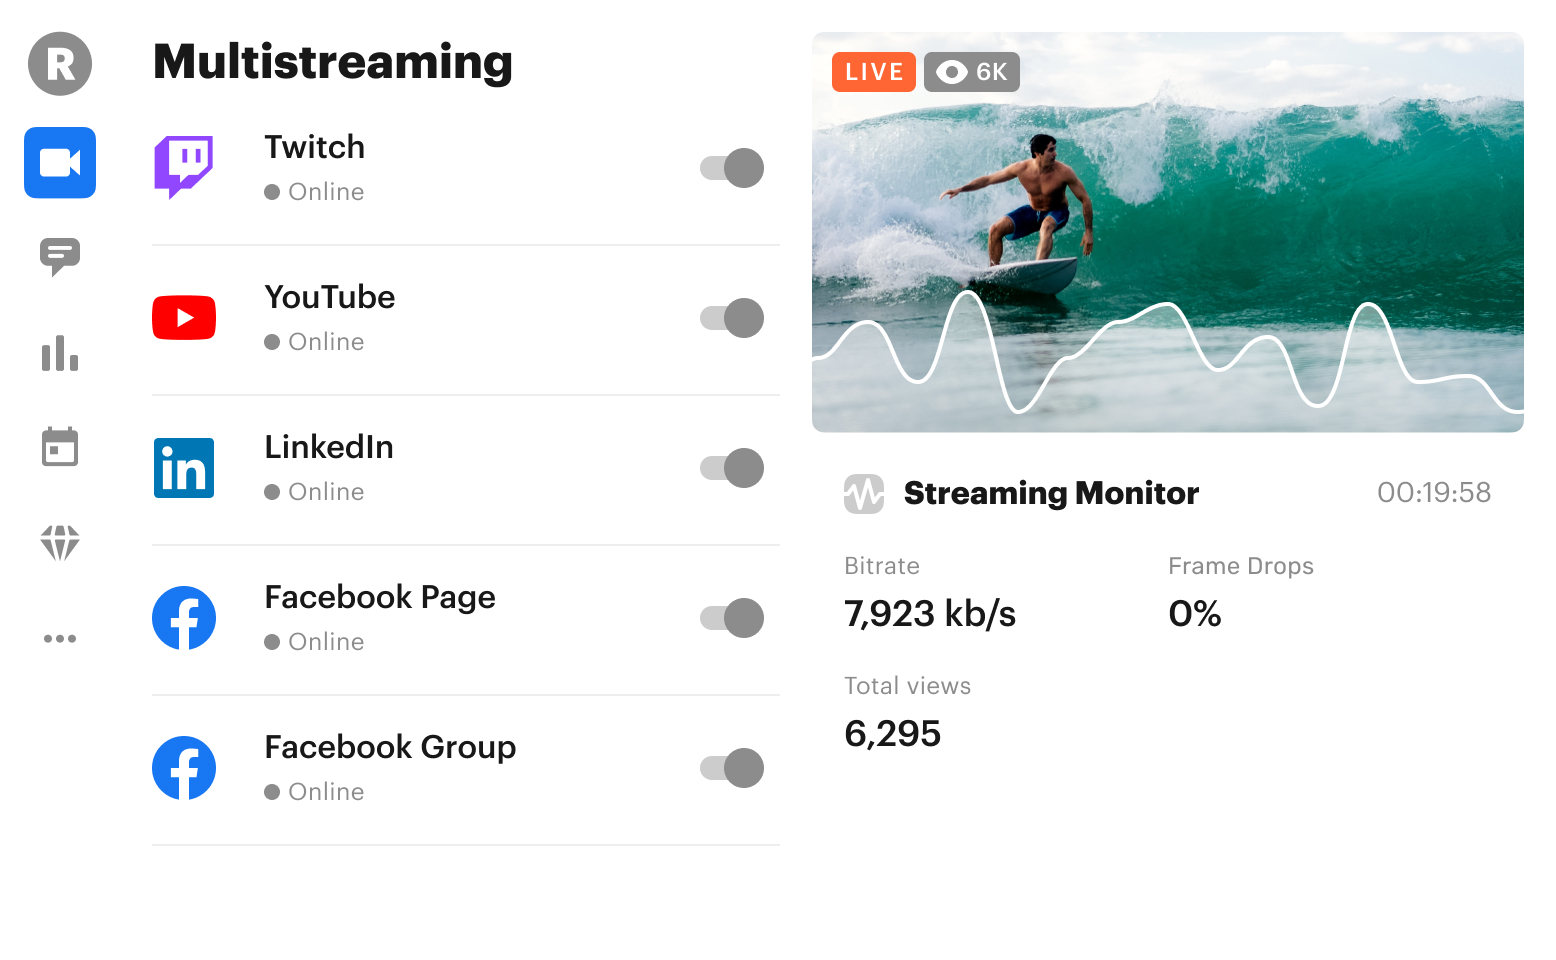The width and height of the screenshot is (1556, 960).
Task: Toggle the Facebook Group stream
Action: point(731,768)
